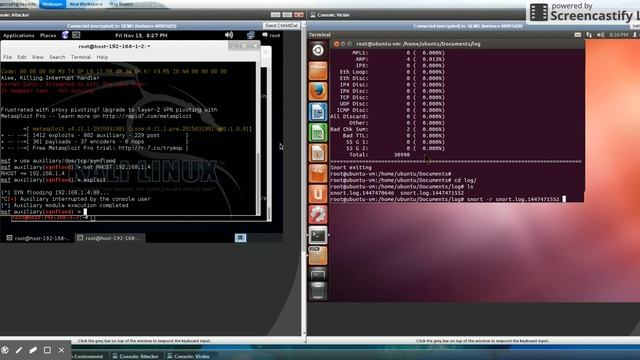Click Kali volume speaker icon
The height and width of the screenshot is (360, 640).
229,35
